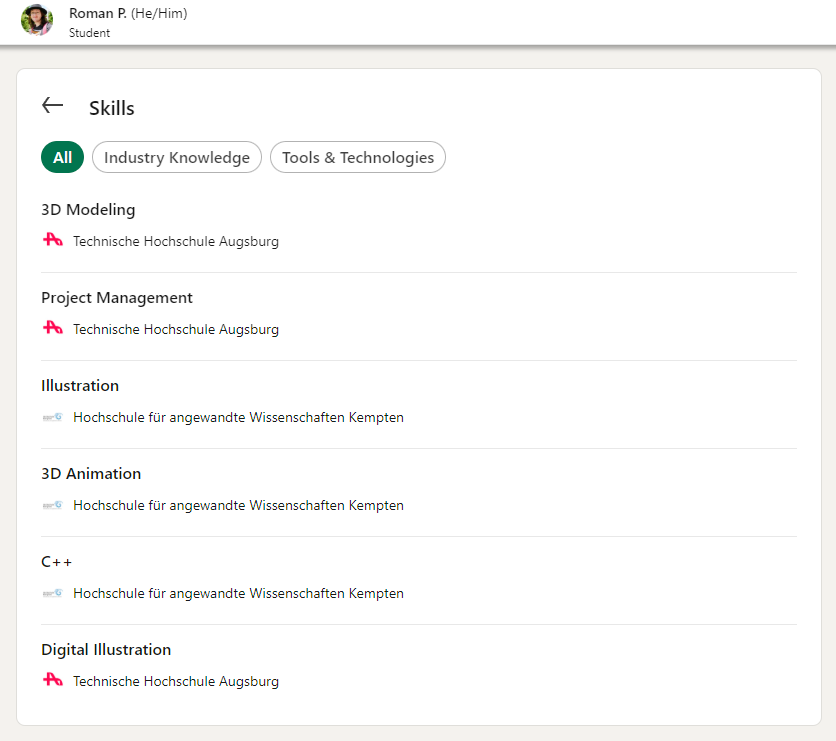Select the All skills filter
This screenshot has width=836, height=741.
coord(62,157)
